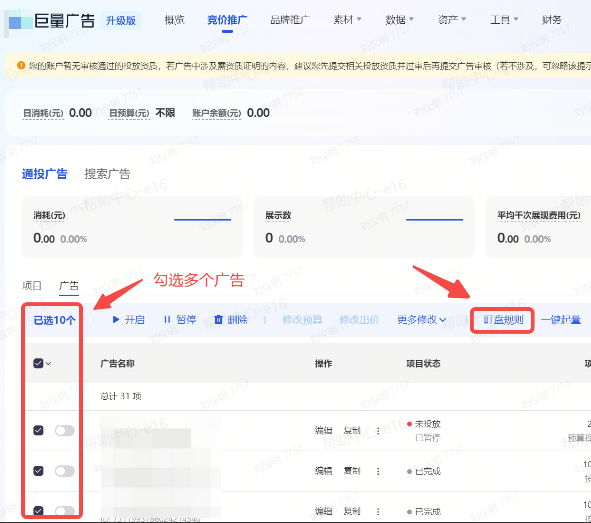The height and width of the screenshot is (523, 591).
Task: Click the play icon beside 开启
Action: coord(116,320)
